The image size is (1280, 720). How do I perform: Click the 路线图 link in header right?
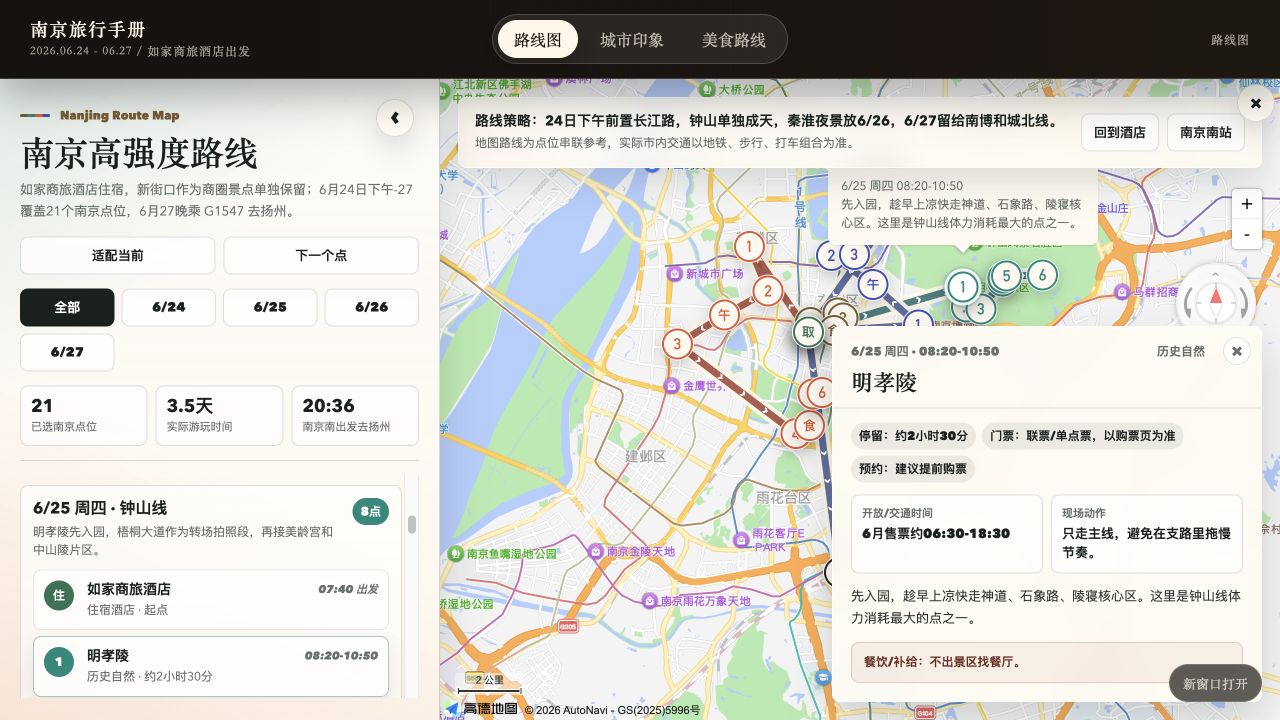point(1230,40)
